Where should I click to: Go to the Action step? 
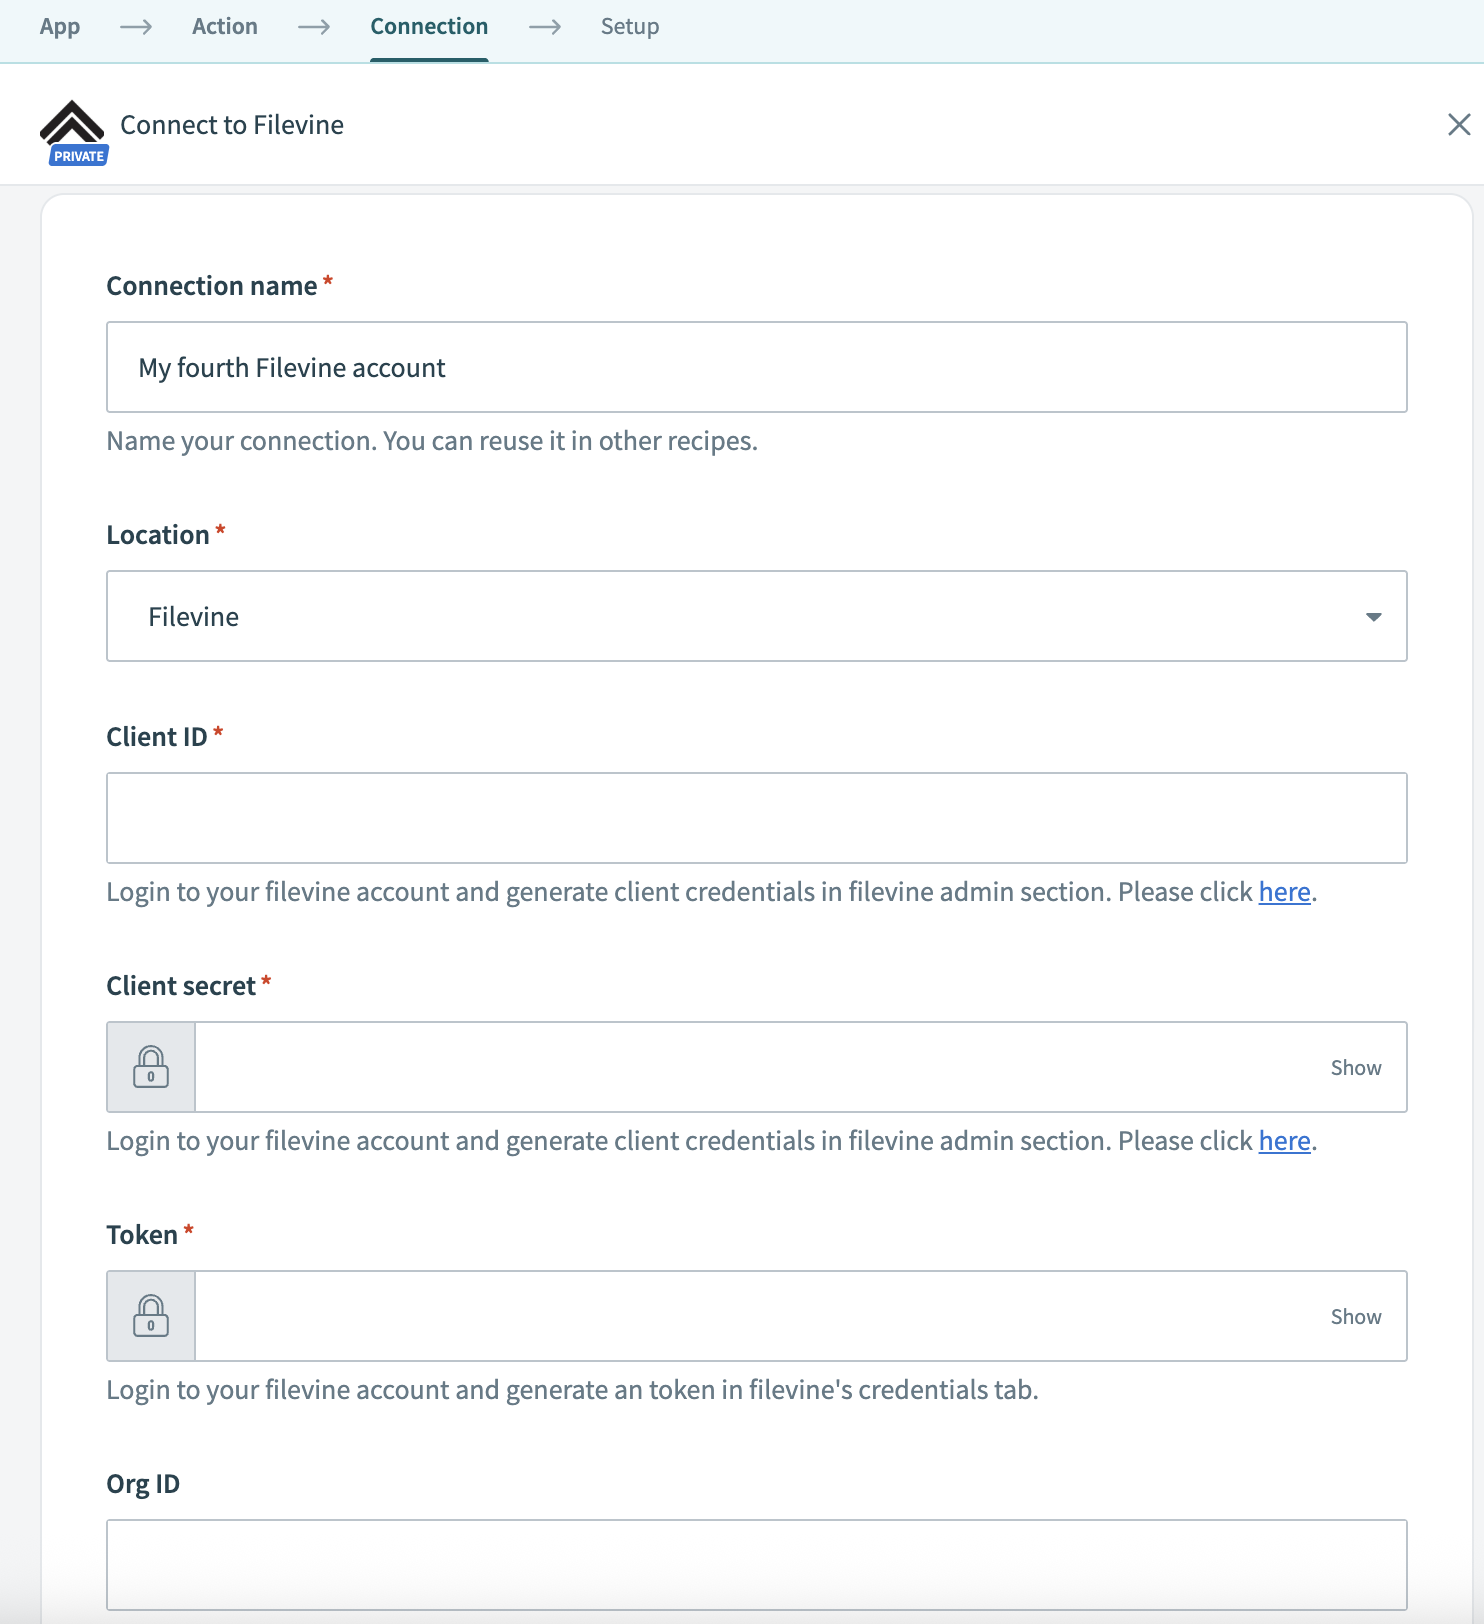pos(225,27)
